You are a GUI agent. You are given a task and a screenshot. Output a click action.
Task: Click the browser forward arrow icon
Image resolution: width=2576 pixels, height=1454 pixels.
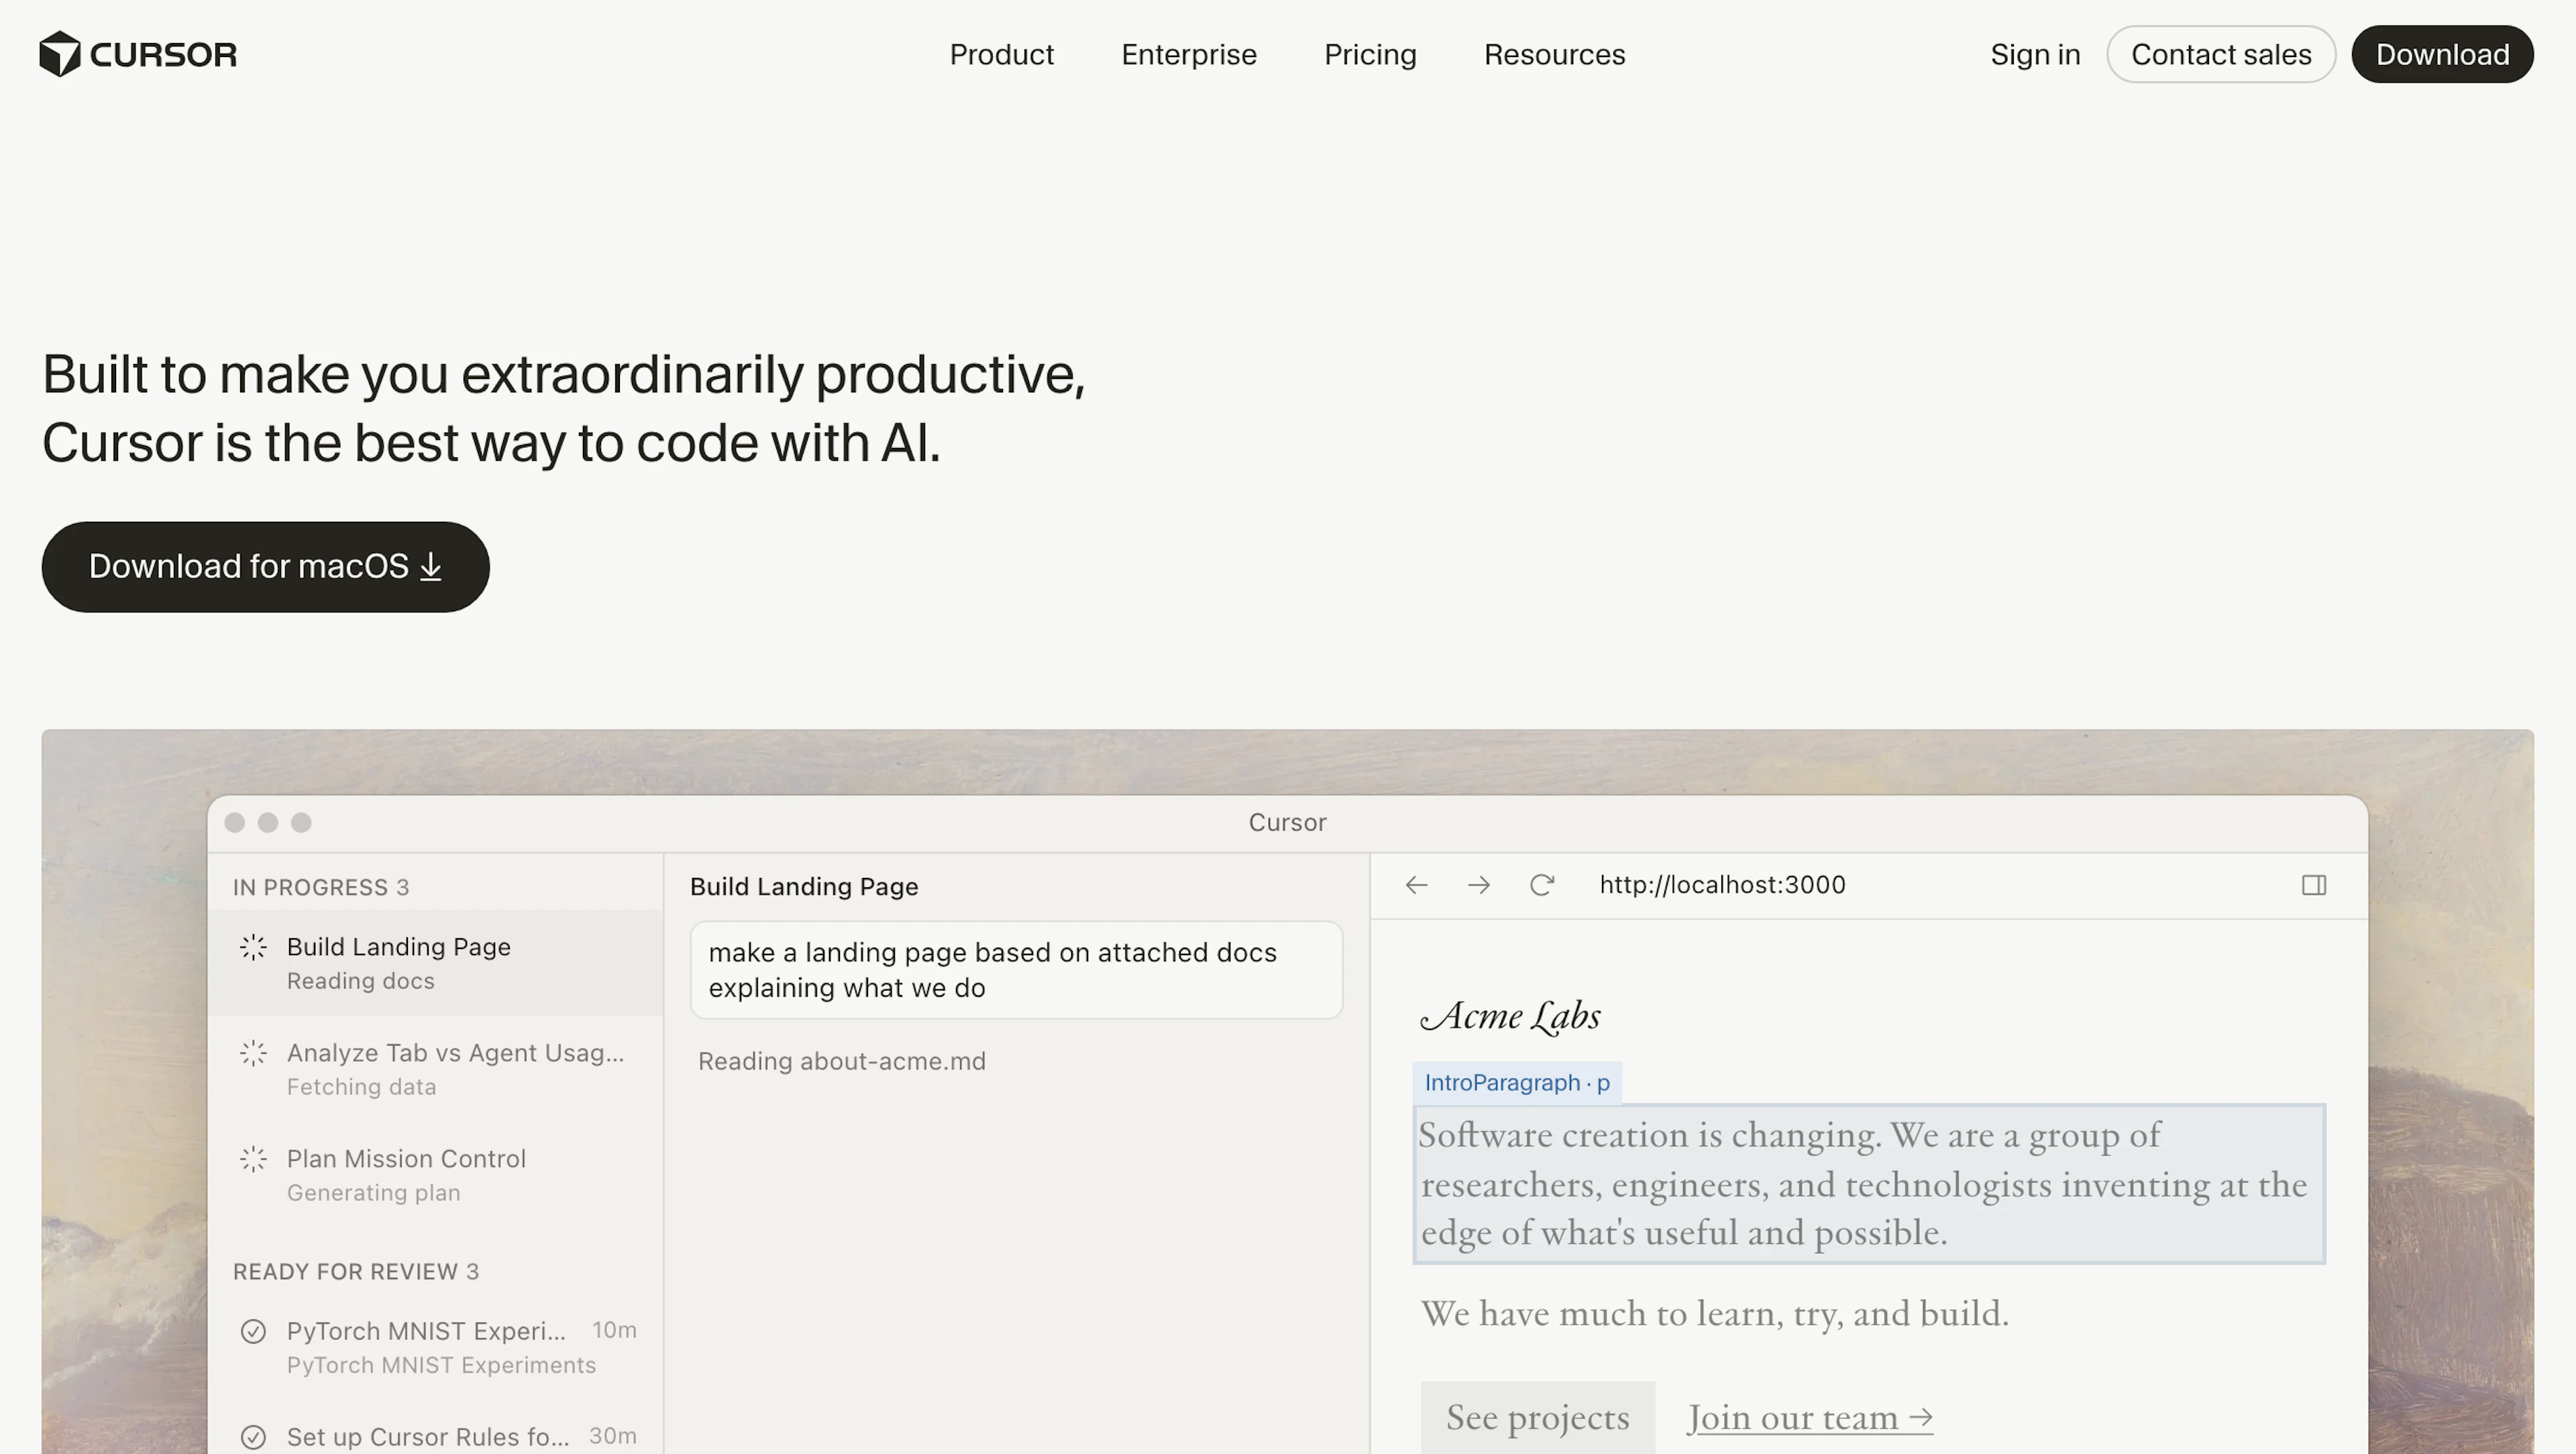click(1479, 885)
